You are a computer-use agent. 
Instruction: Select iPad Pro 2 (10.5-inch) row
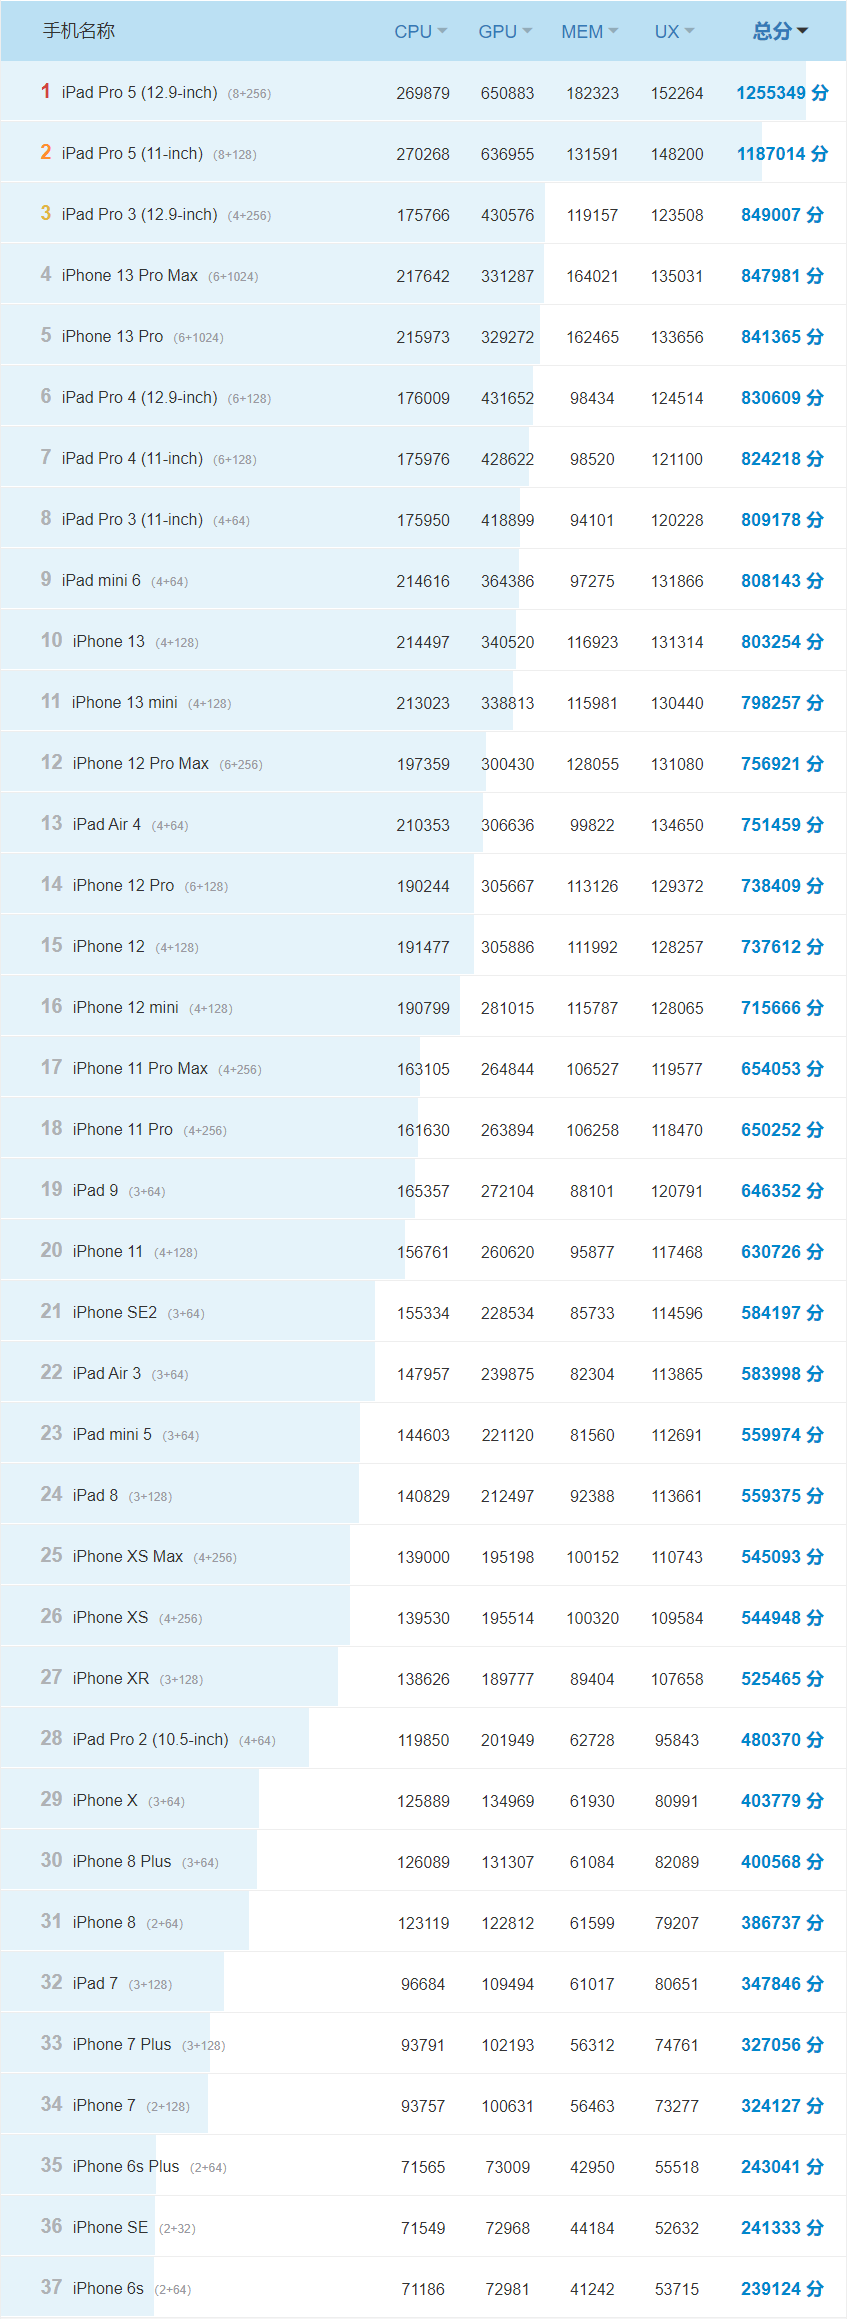(x=150, y=1740)
